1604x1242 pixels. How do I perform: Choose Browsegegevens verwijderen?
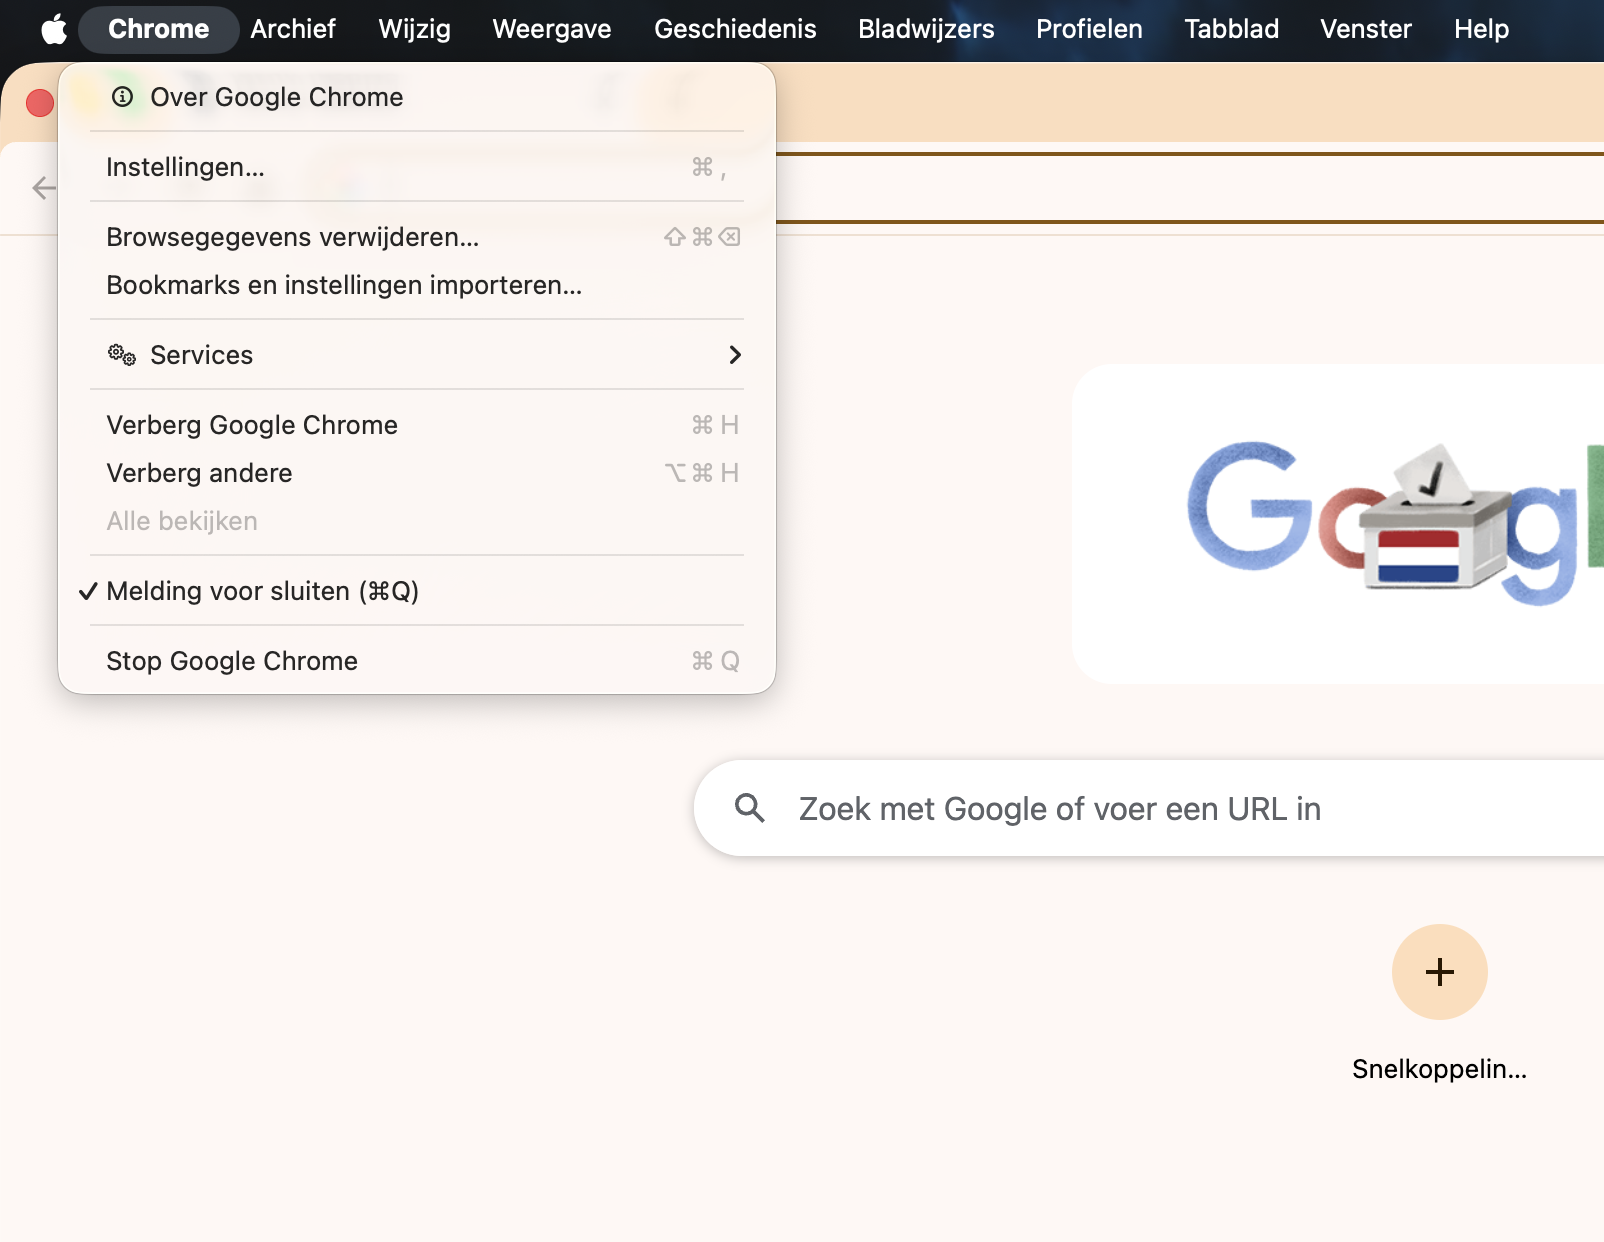293,237
